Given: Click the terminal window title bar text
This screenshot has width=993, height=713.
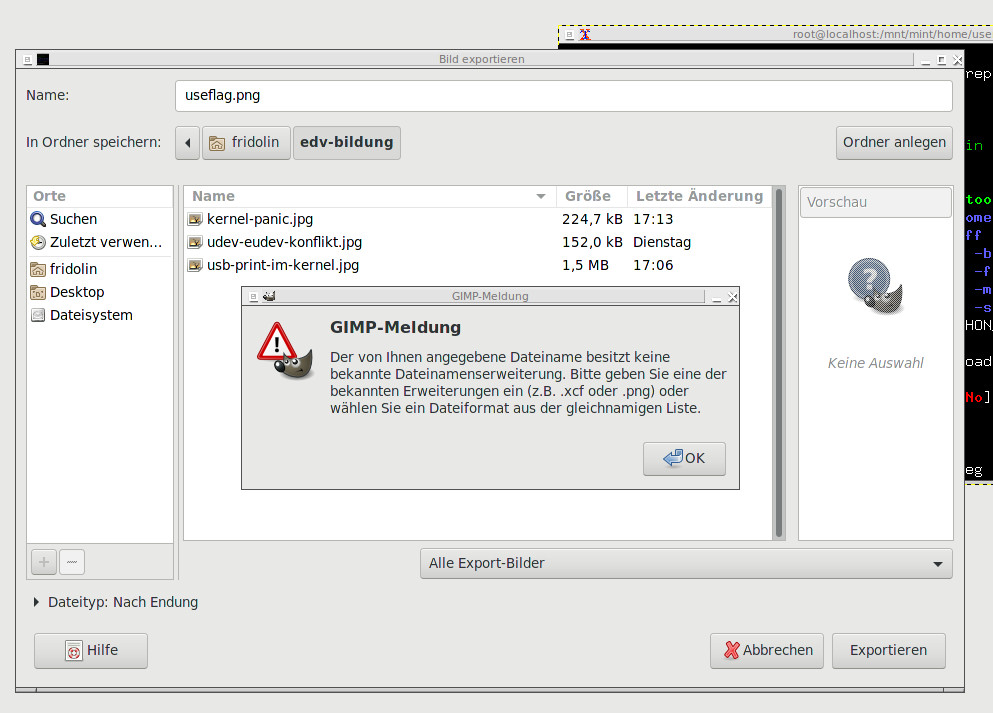Looking at the screenshot, I should pos(892,35).
